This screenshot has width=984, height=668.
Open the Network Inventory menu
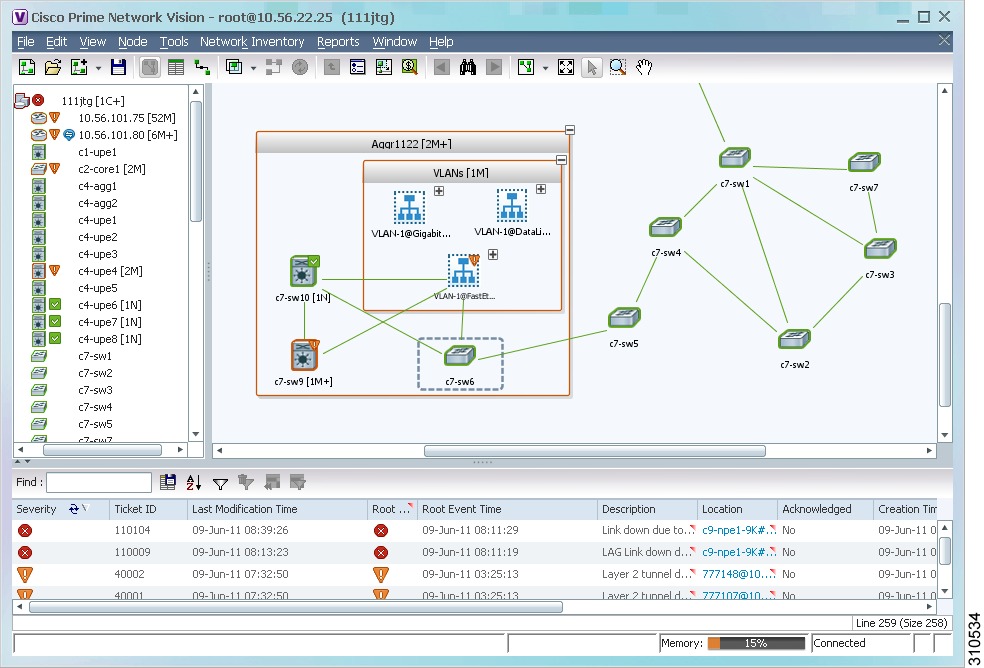252,41
